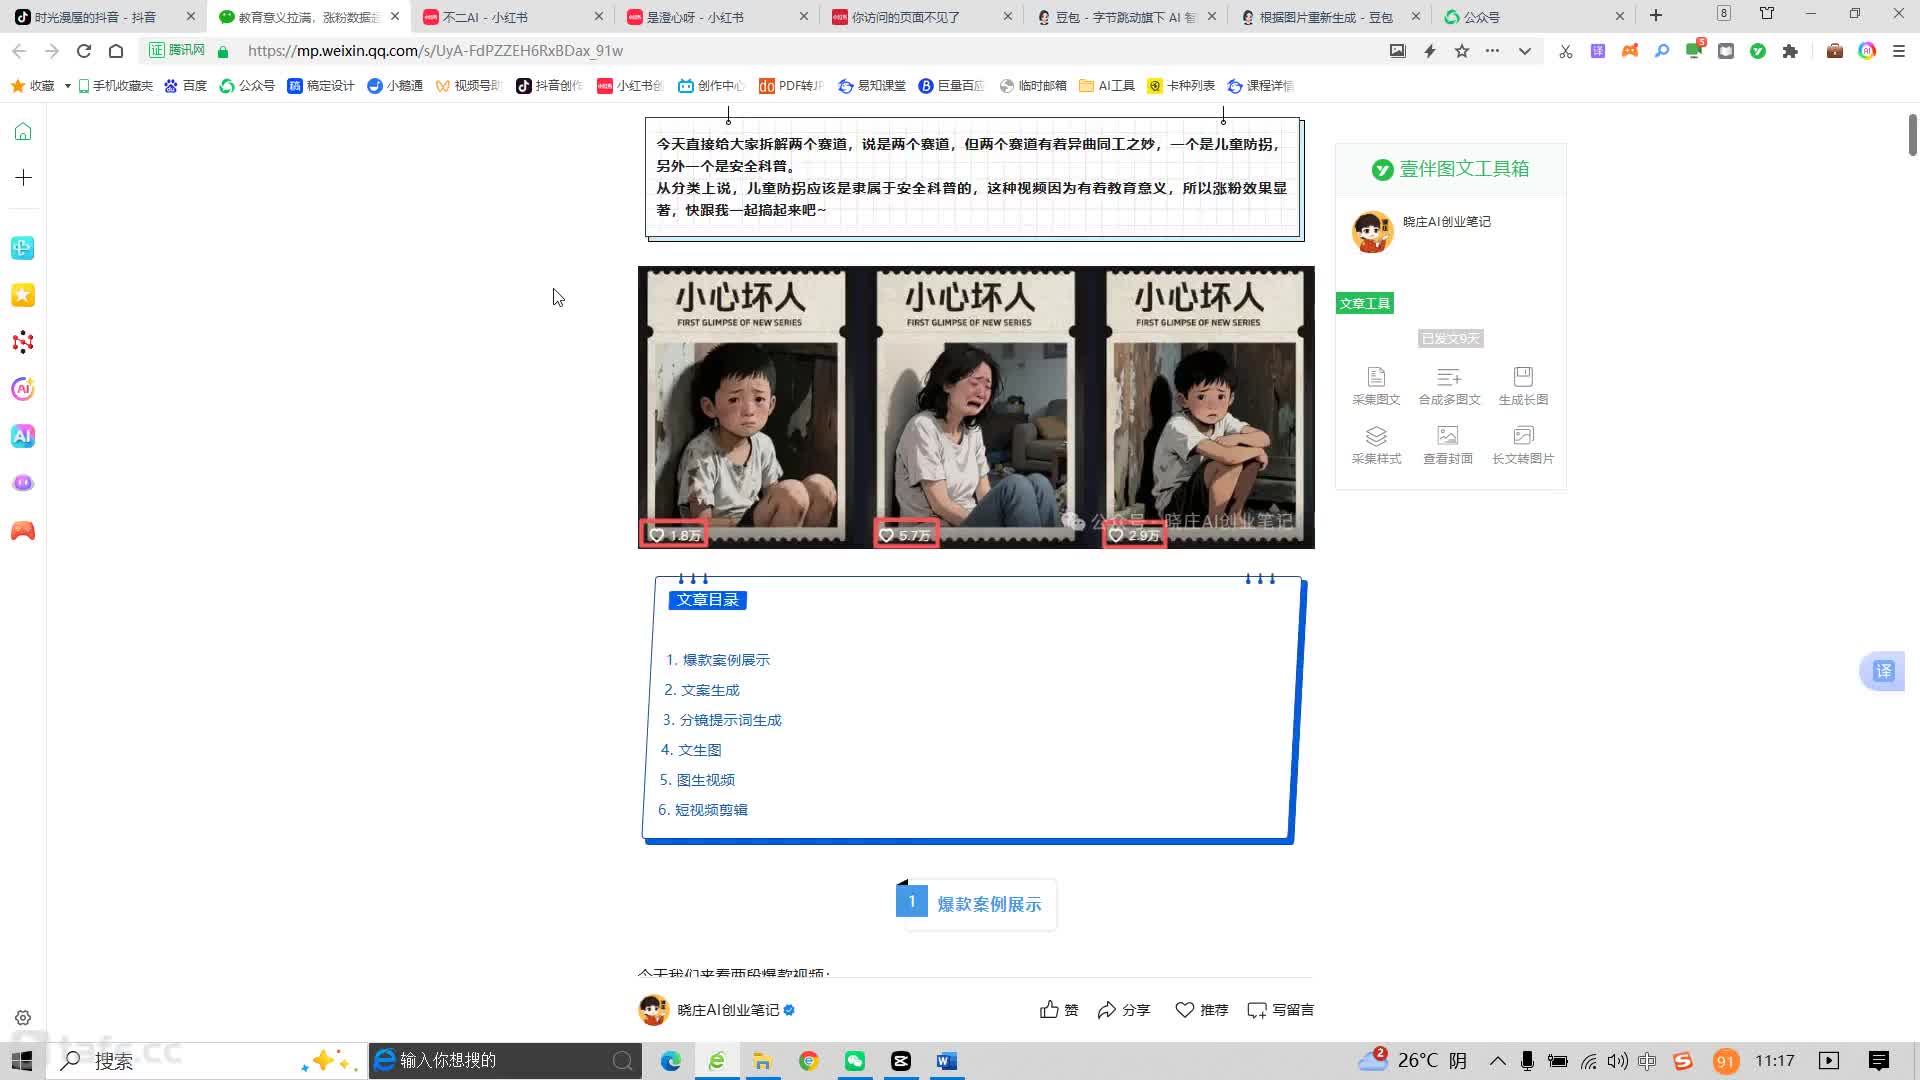Viewport: 1920px width, 1080px height.
Task: Expand the address bar chevron dropdown
Action: click(1524, 51)
